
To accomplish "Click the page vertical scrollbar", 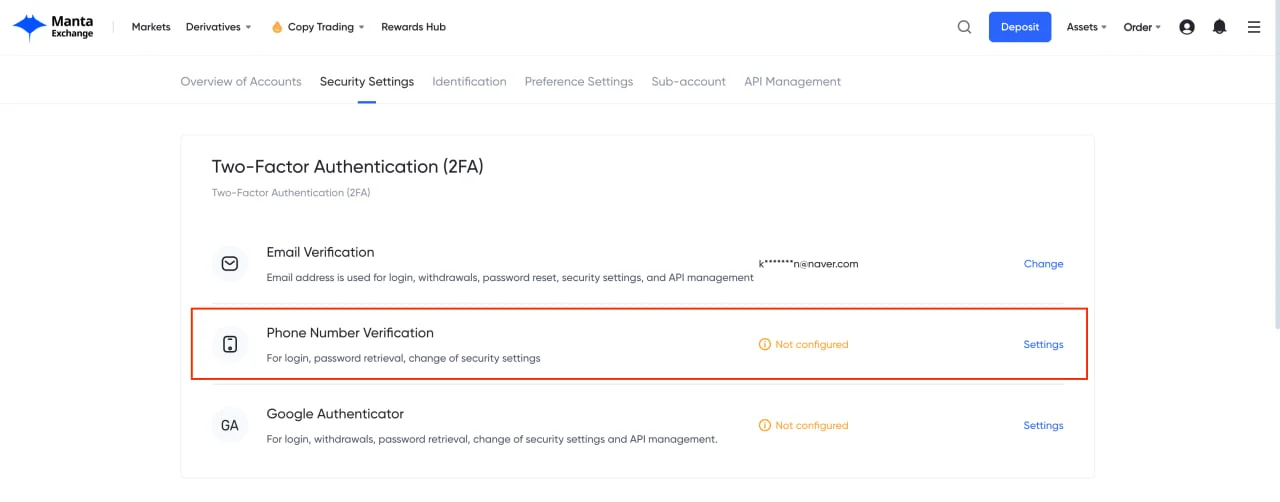I will [x=1275, y=200].
